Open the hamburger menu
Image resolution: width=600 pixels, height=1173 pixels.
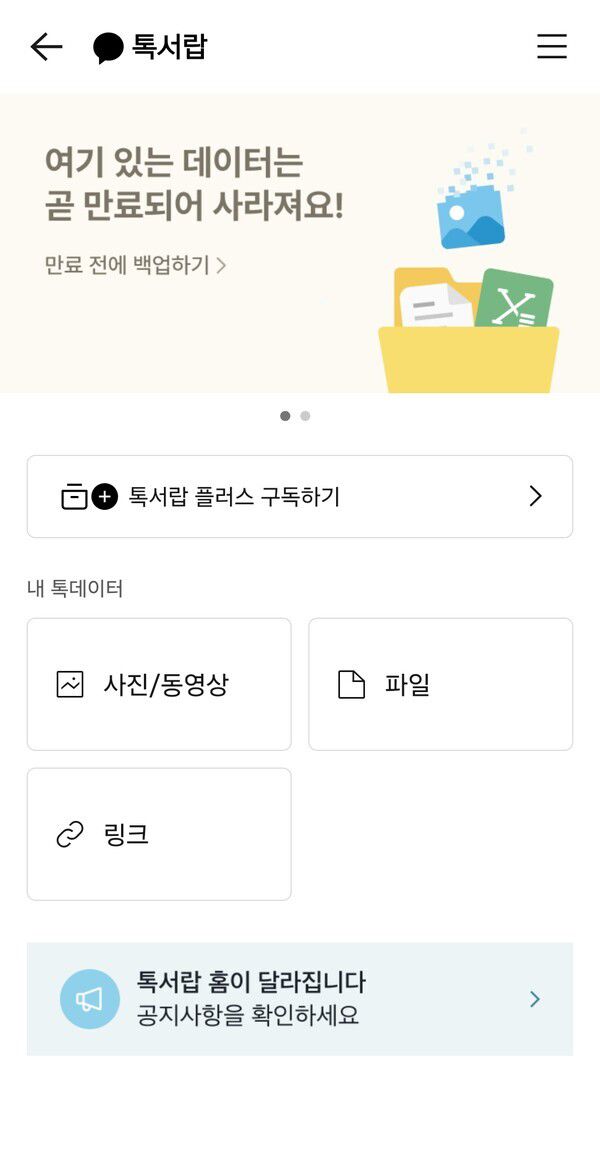(x=552, y=47)
